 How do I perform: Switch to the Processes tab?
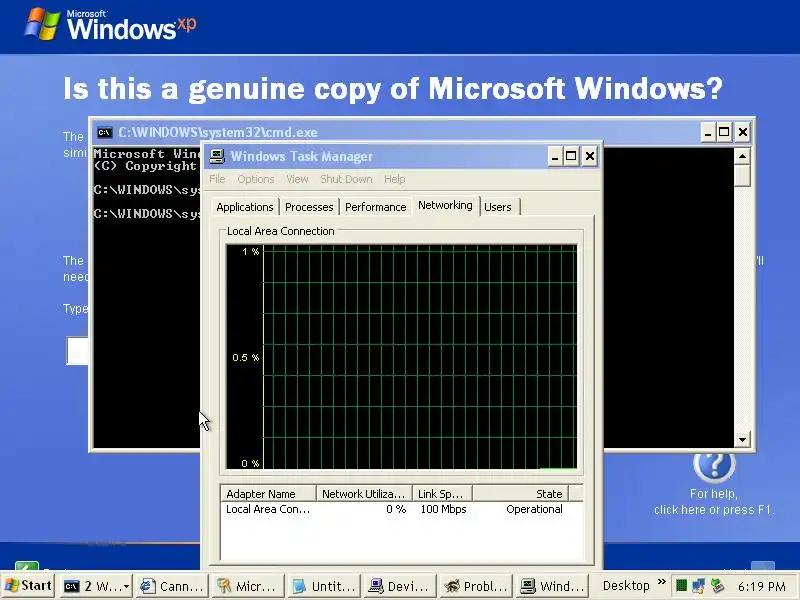(309, 207)
